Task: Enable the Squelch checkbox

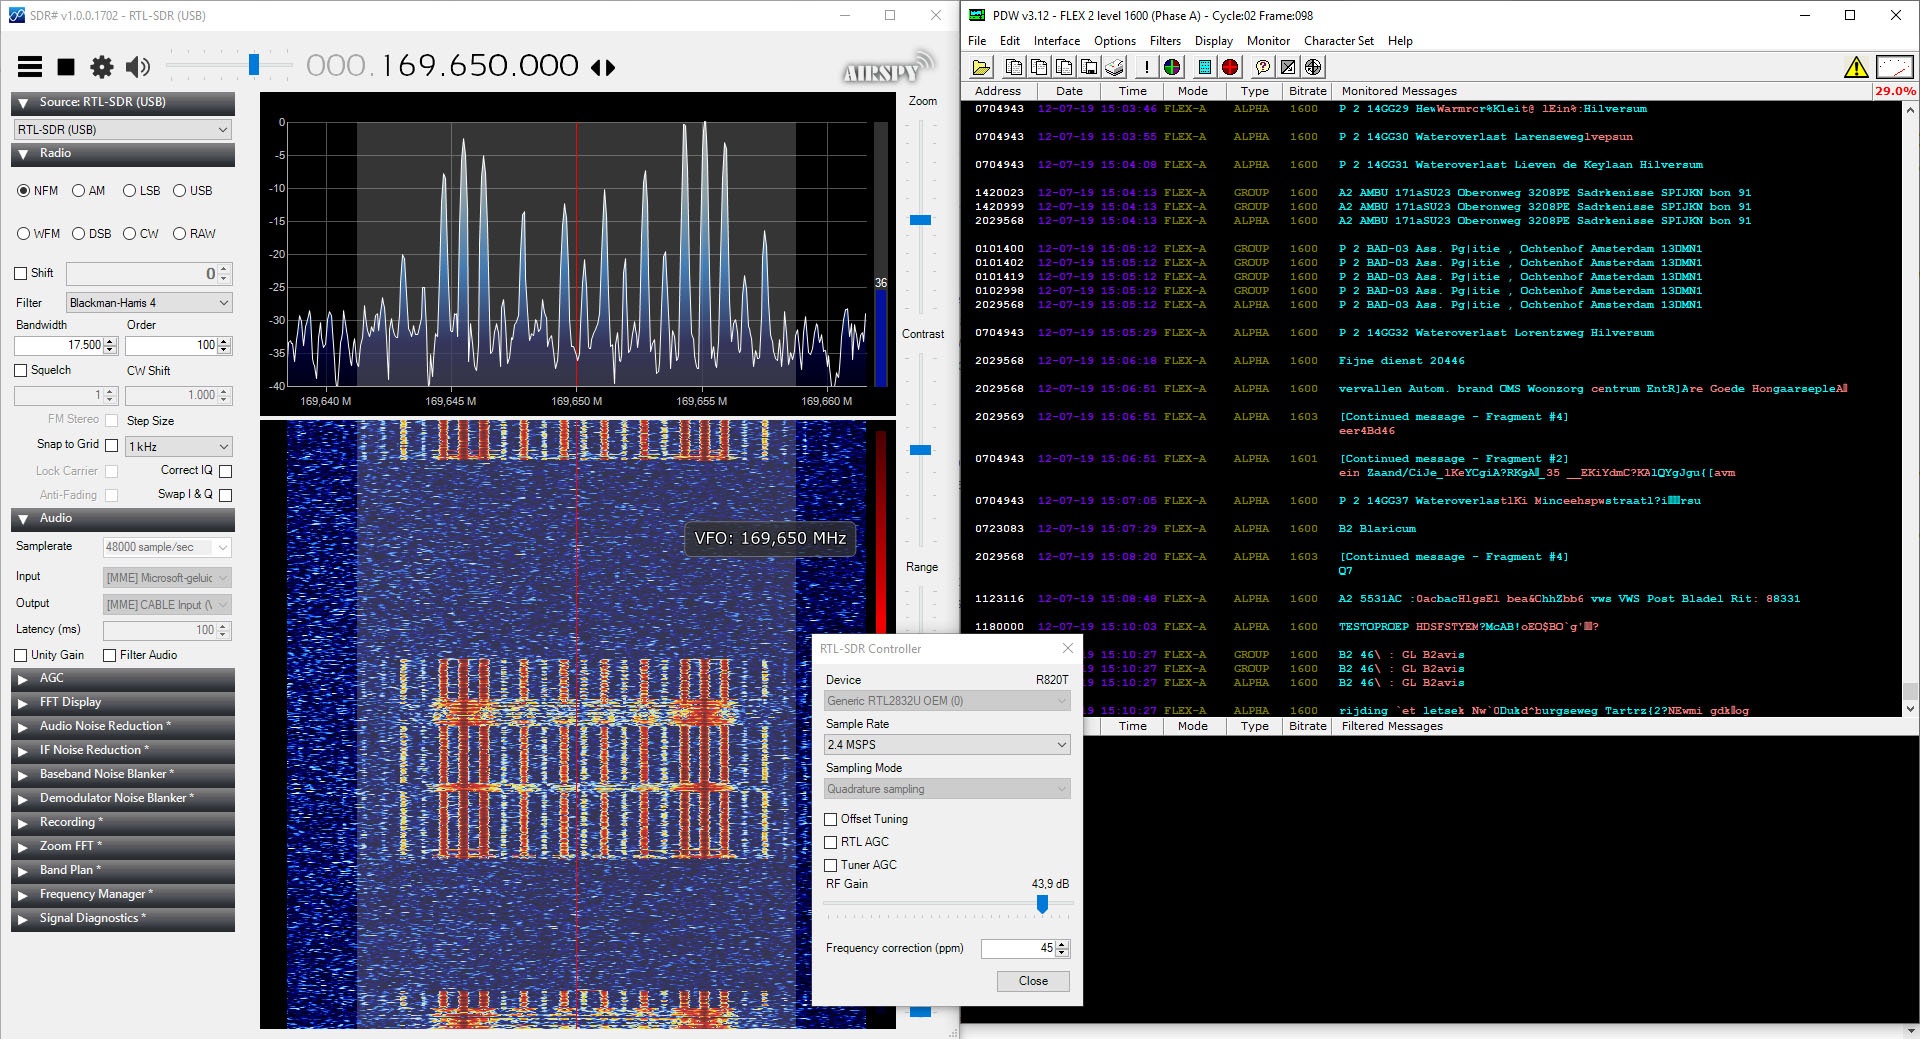Action: pyautogui.click(x=21, y=370)
